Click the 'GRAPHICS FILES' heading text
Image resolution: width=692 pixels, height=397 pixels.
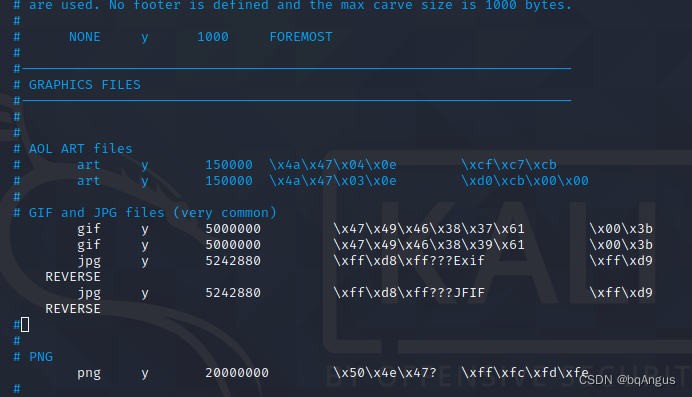tap(85, 85)
